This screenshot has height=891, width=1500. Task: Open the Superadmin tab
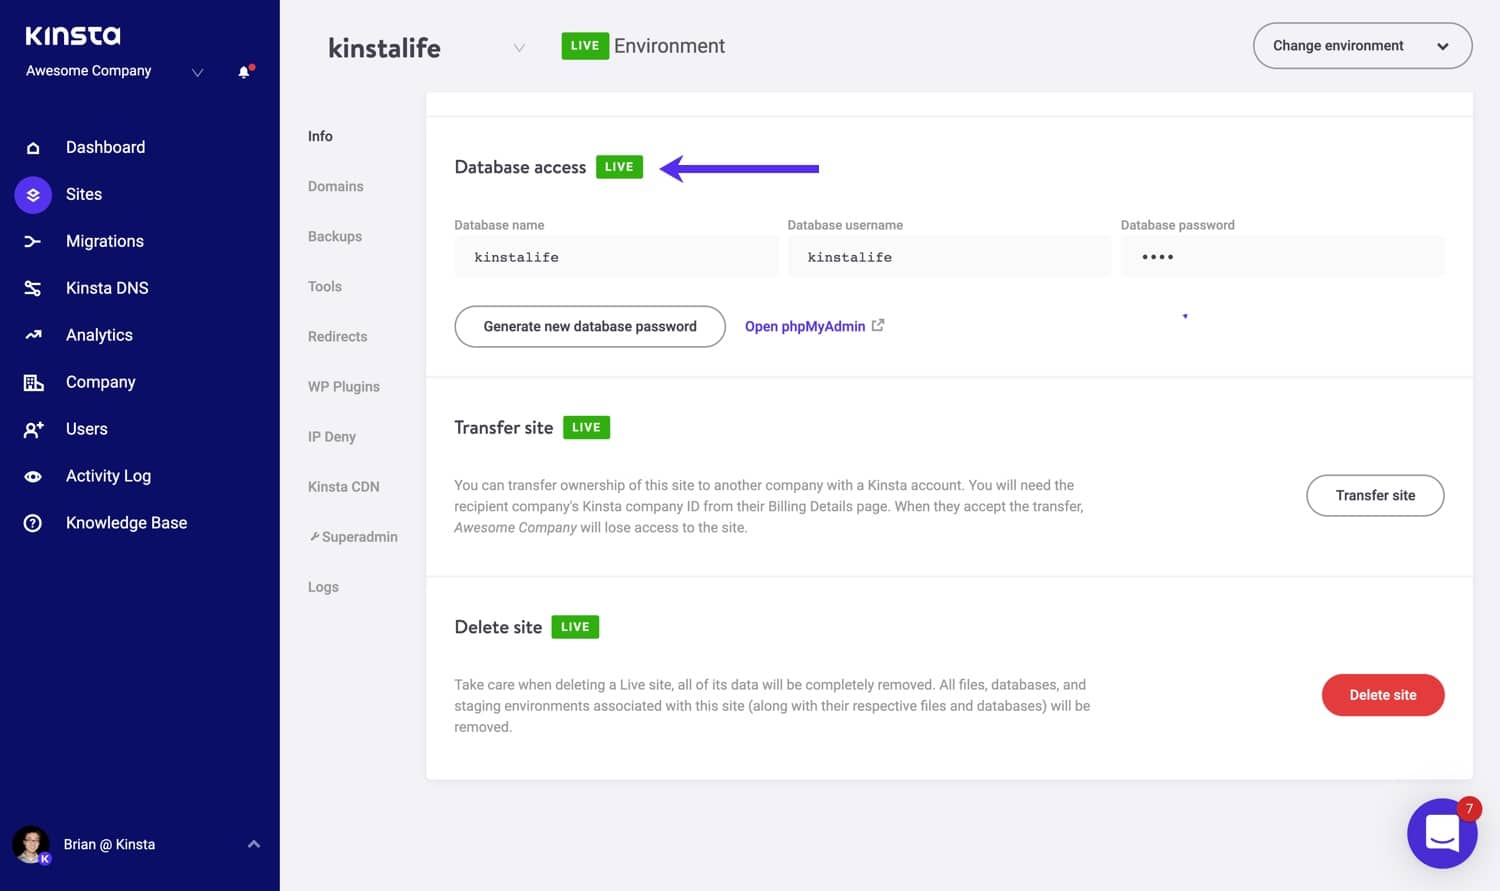click(x=353, y=537)
